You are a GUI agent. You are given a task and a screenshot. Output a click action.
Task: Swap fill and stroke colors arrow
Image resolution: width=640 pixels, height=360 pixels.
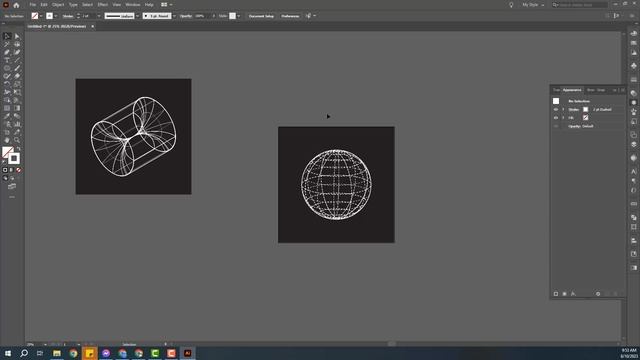[x=18, y=149]
